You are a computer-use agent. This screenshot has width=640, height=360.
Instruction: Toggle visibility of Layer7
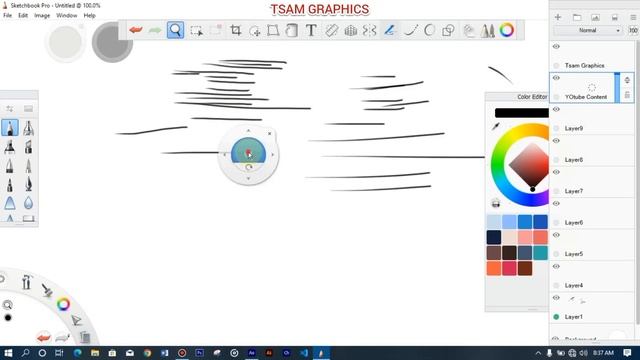coord(556,172)
